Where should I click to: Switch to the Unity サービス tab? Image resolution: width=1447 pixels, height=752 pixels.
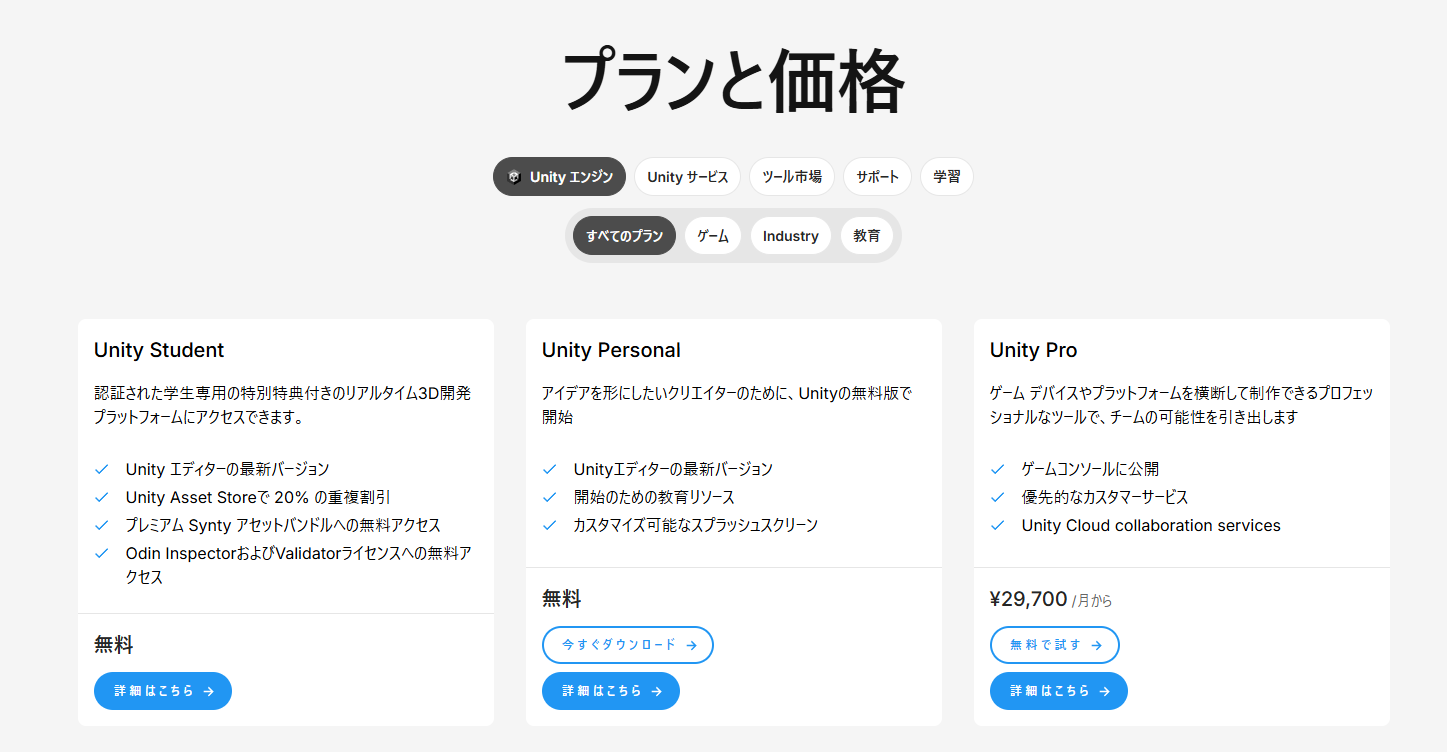687,176
